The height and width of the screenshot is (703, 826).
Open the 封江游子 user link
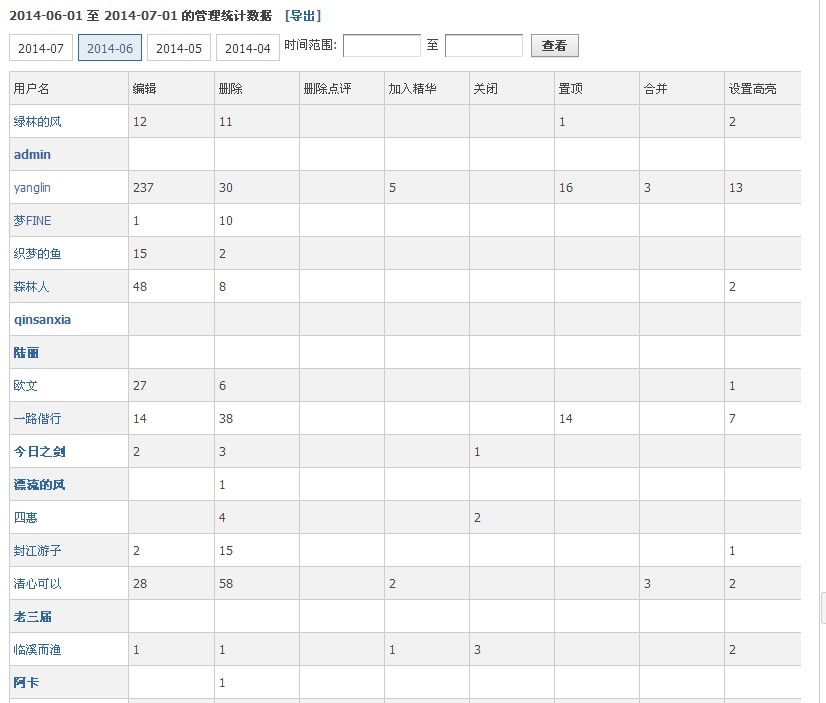tap(37, 550)
